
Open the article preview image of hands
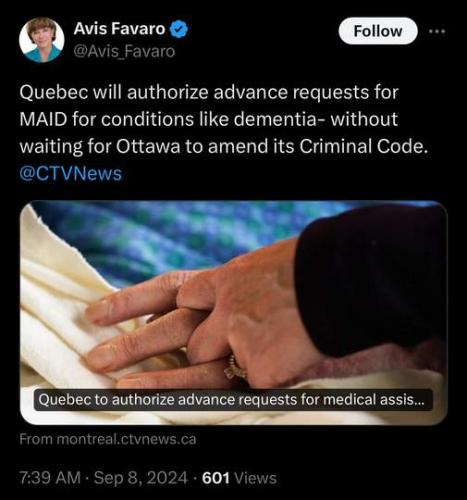coord(233,313)
